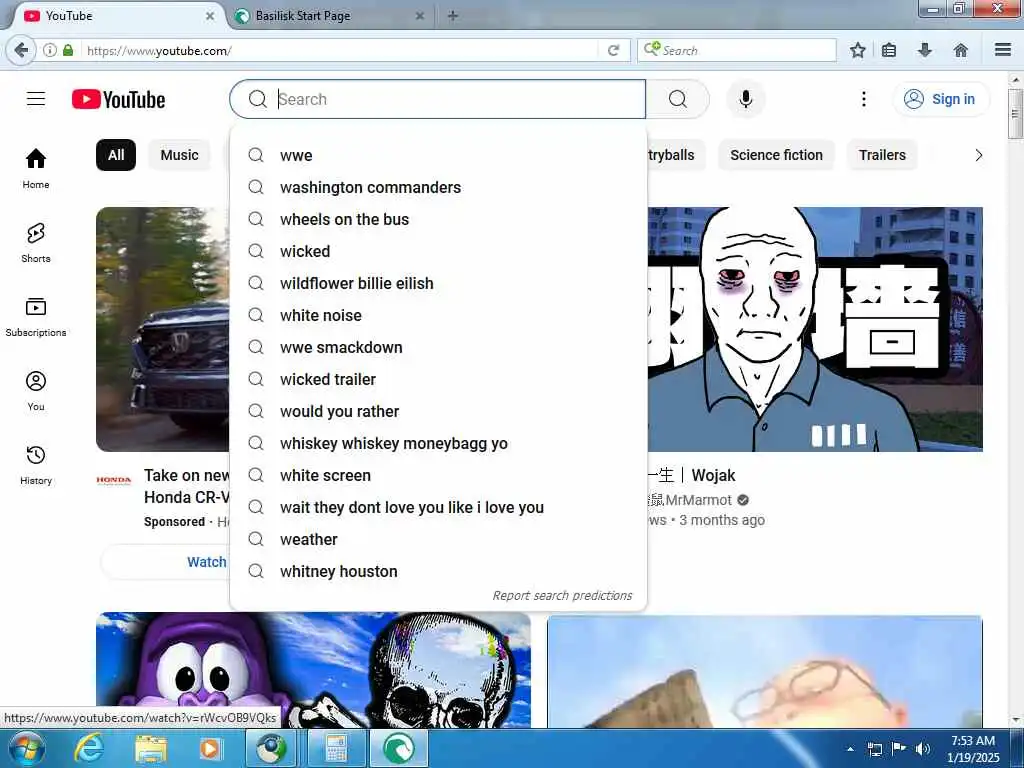Choose the 'white screen' suggestion
Screen dimensions: 1024x768
438,475
